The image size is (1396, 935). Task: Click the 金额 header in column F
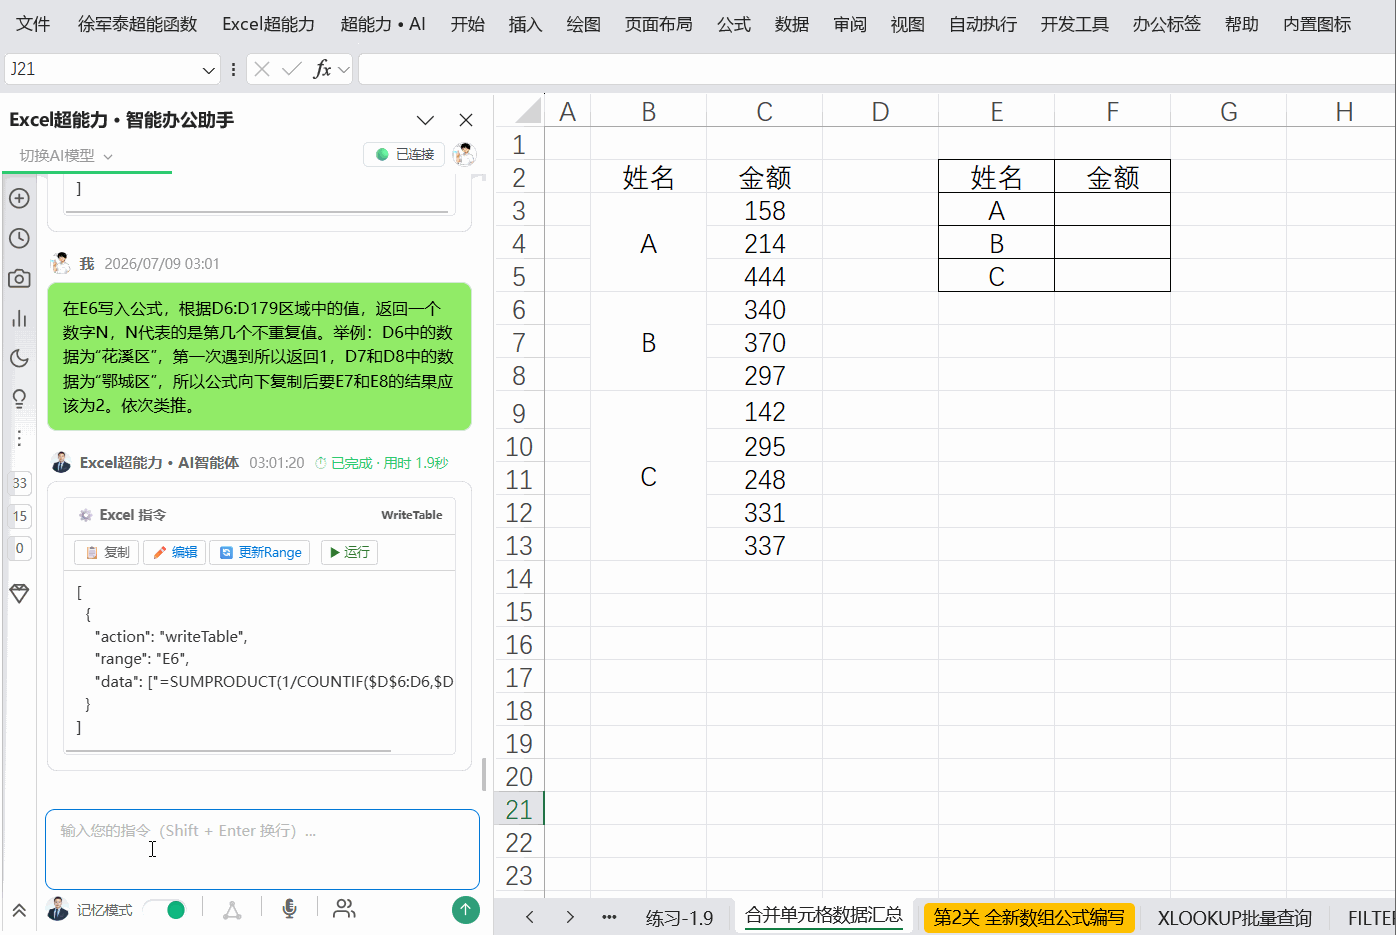1112,177
